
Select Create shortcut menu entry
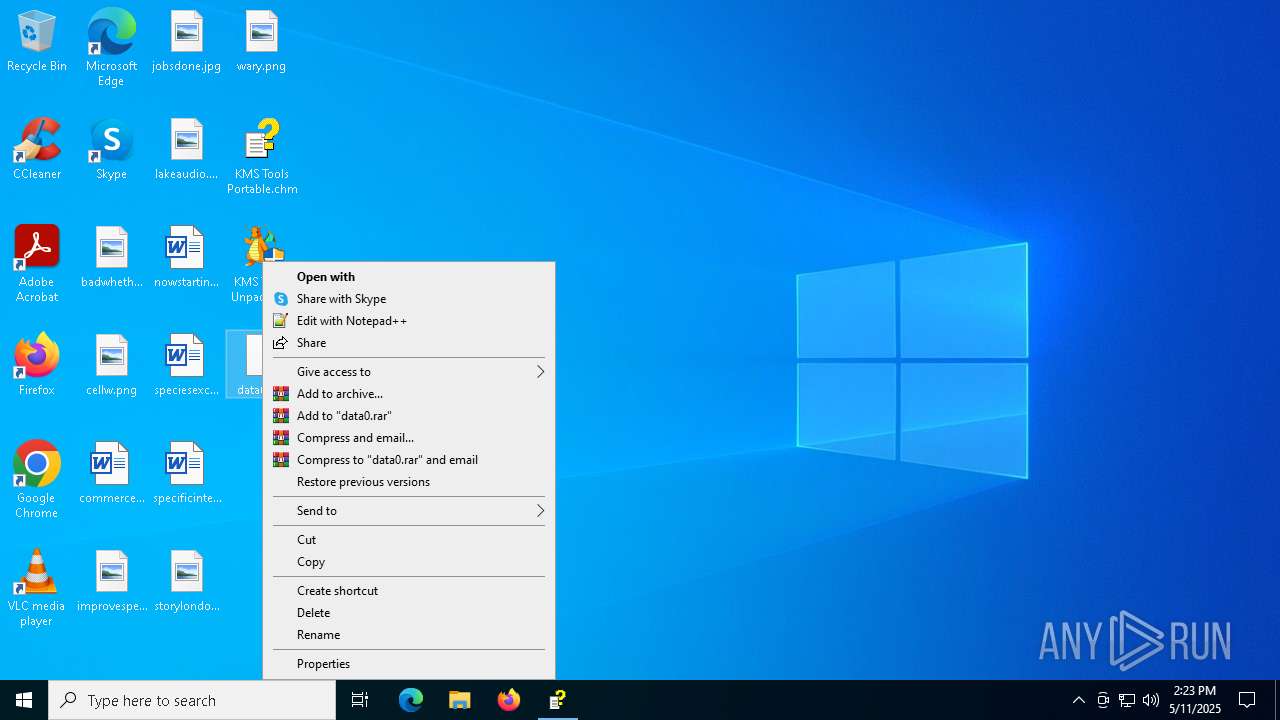pos(409,591)
